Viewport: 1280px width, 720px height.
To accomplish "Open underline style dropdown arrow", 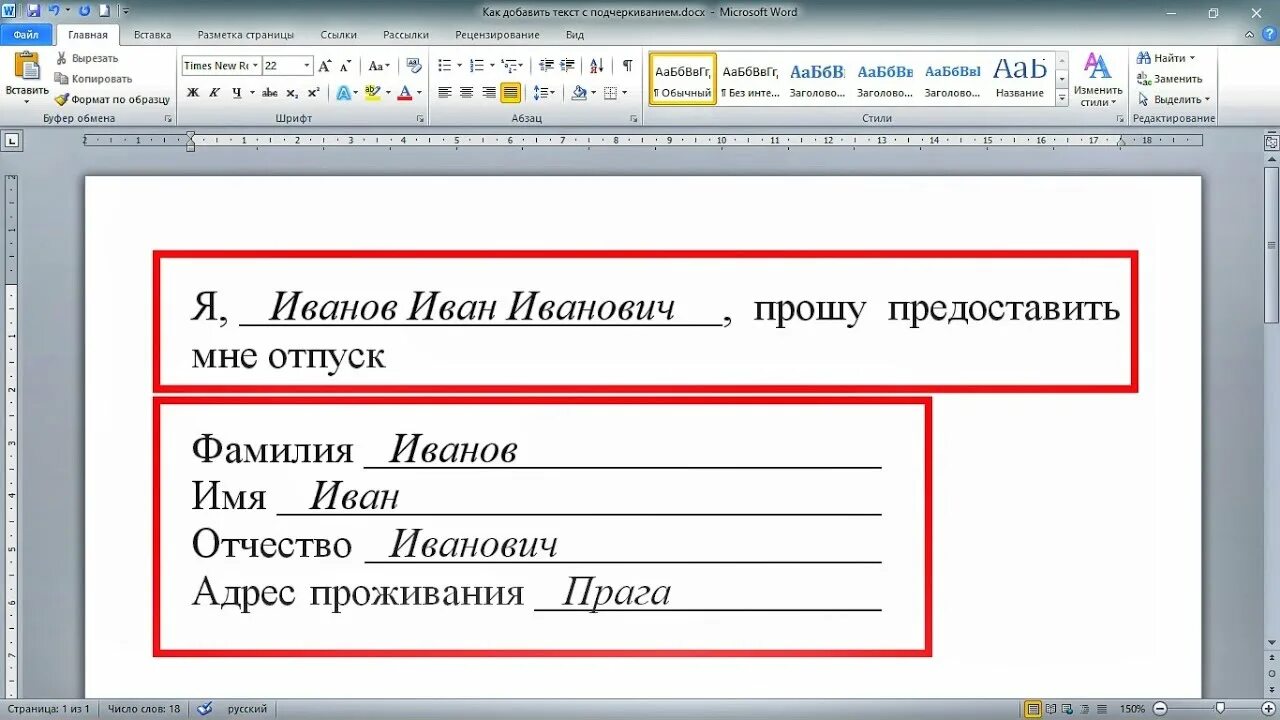I will click(251, 93).
